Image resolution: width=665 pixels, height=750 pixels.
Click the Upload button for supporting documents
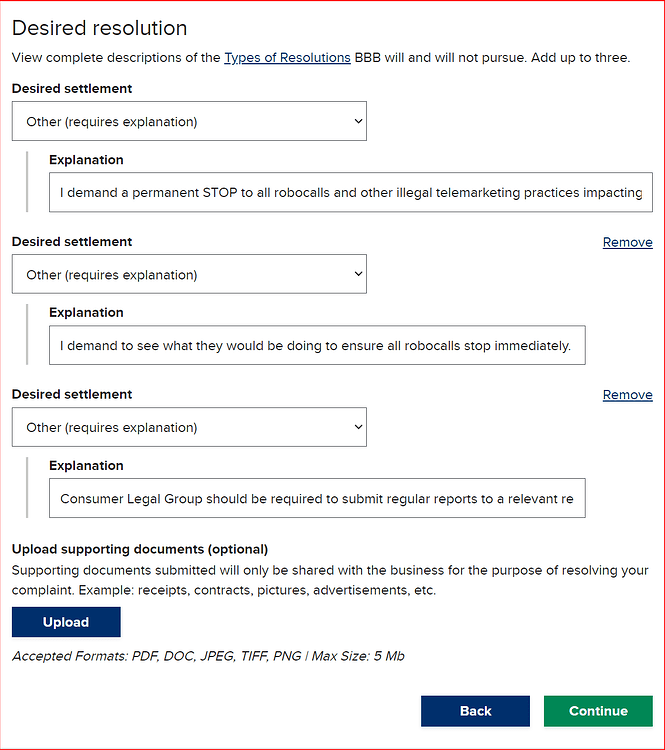coord(66,622)
